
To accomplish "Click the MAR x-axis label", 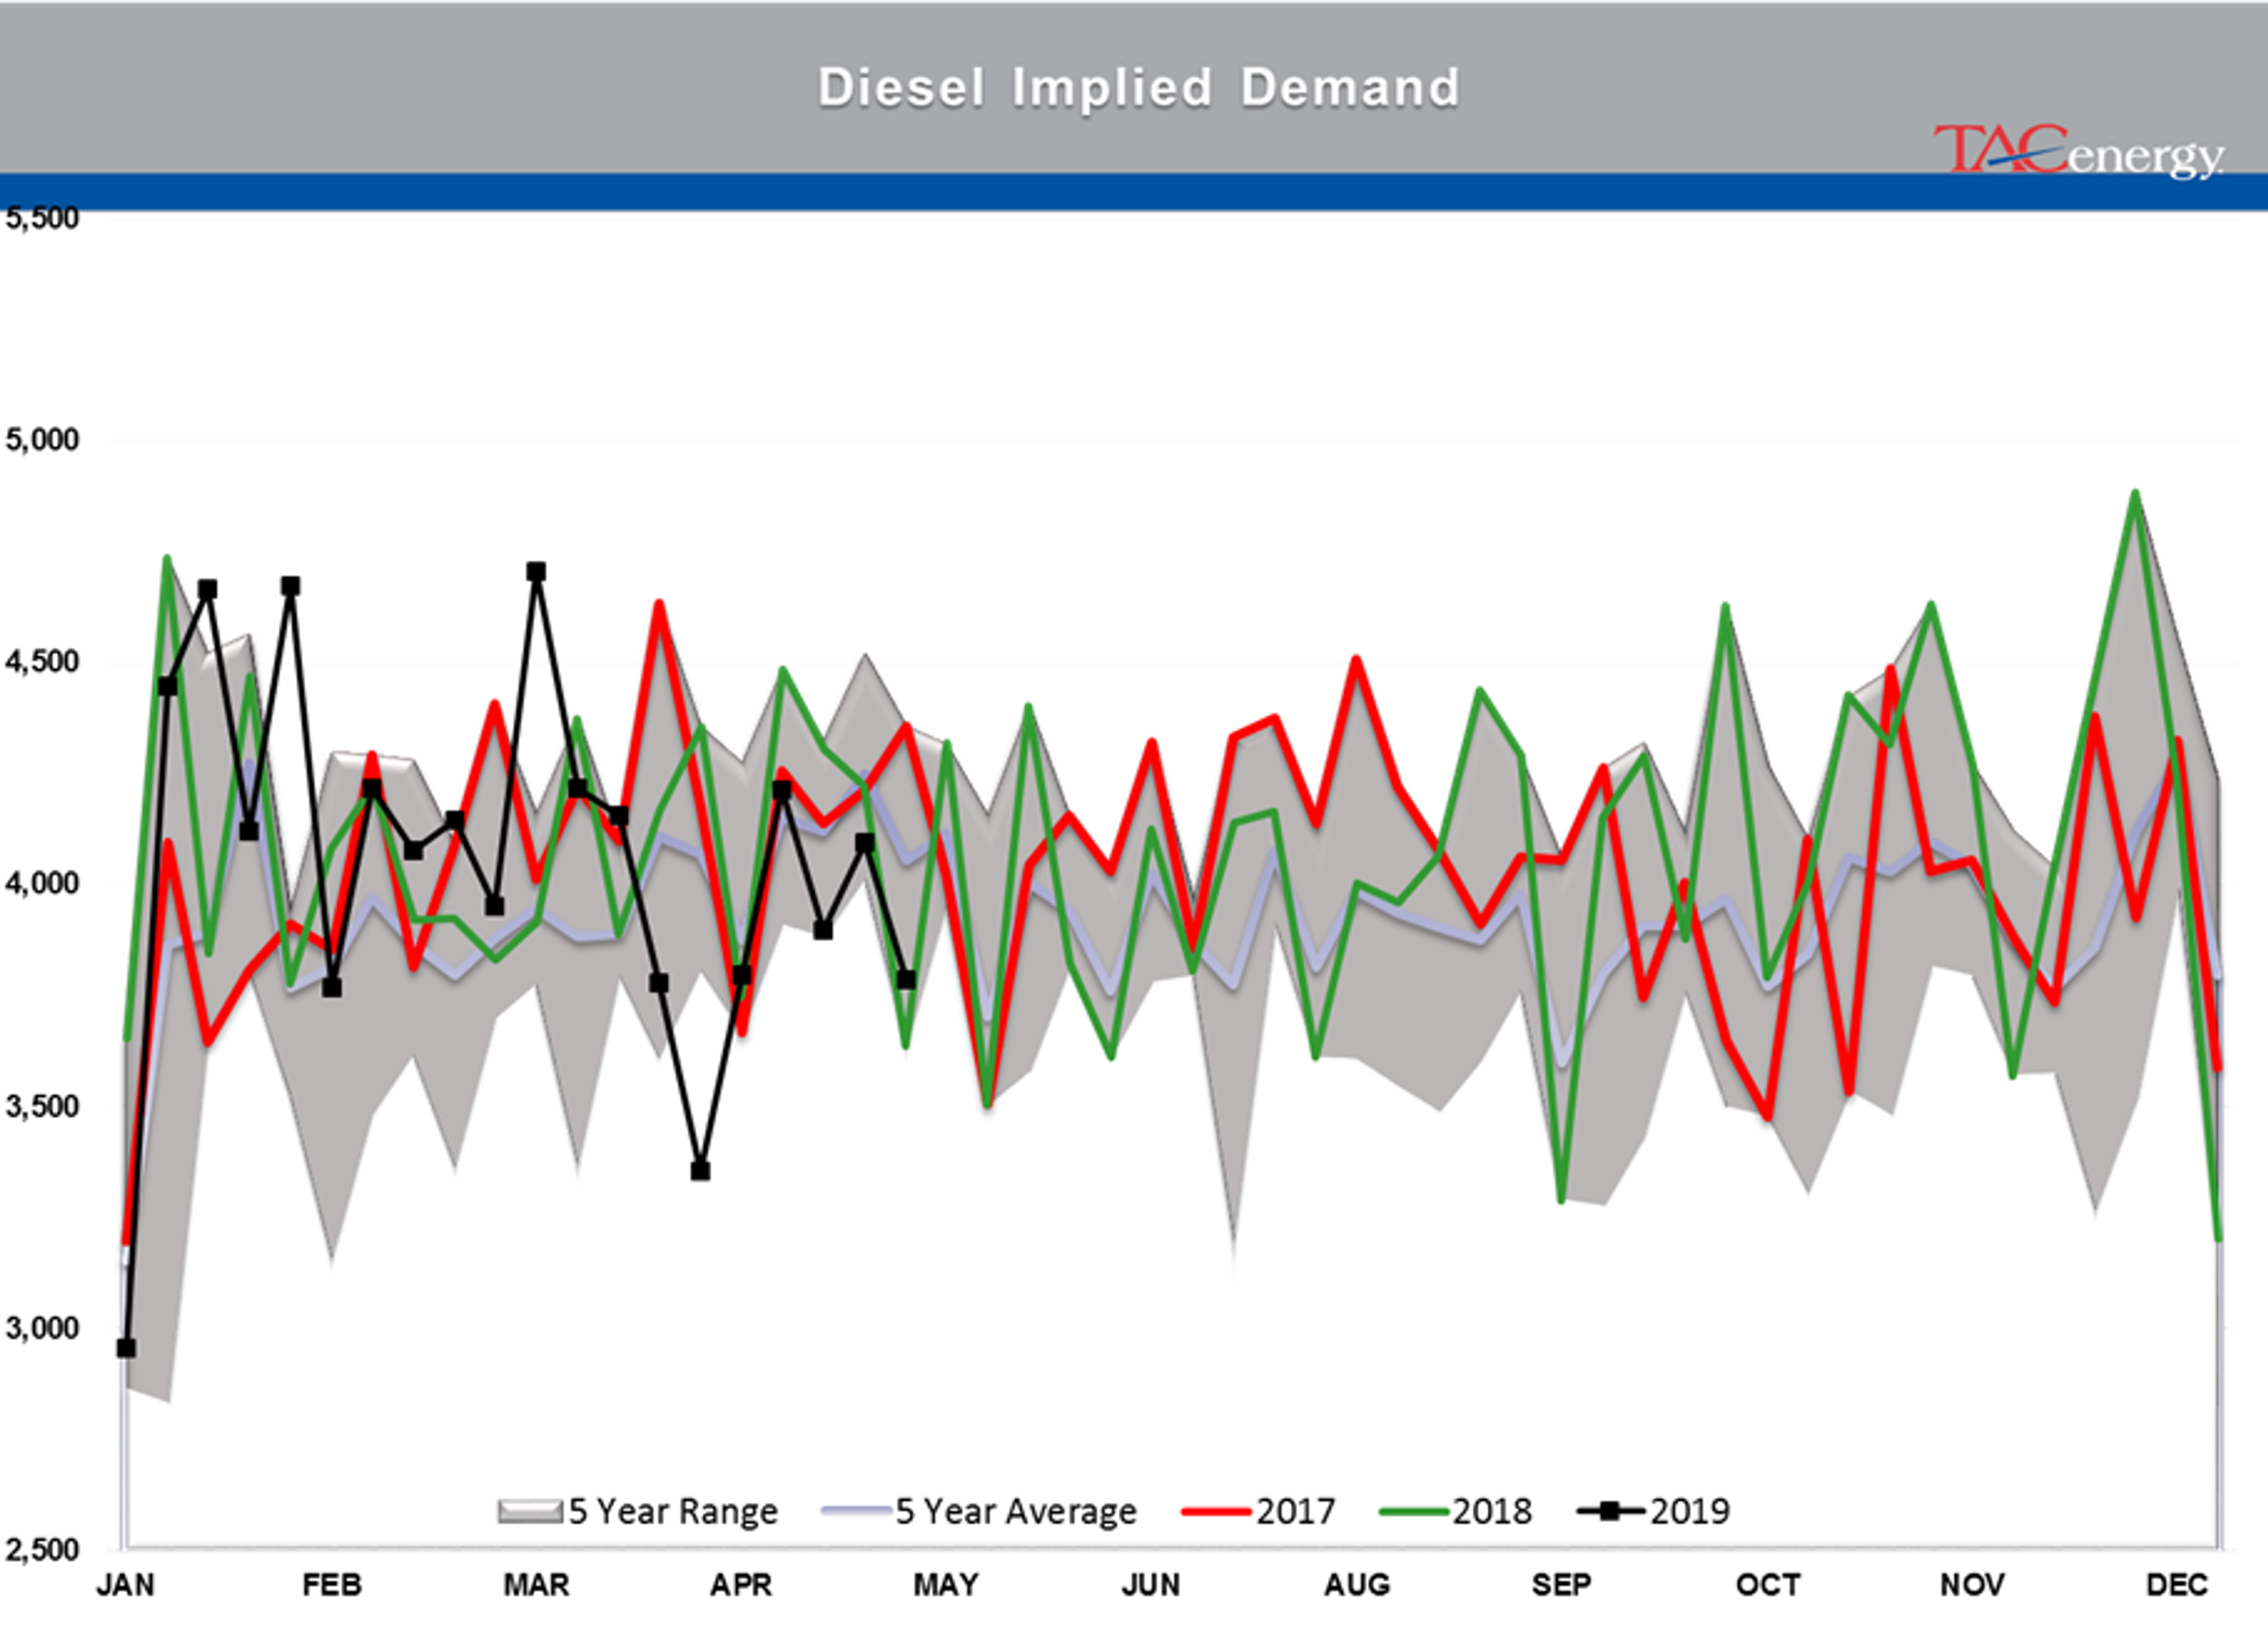I will click(536, 1585).
